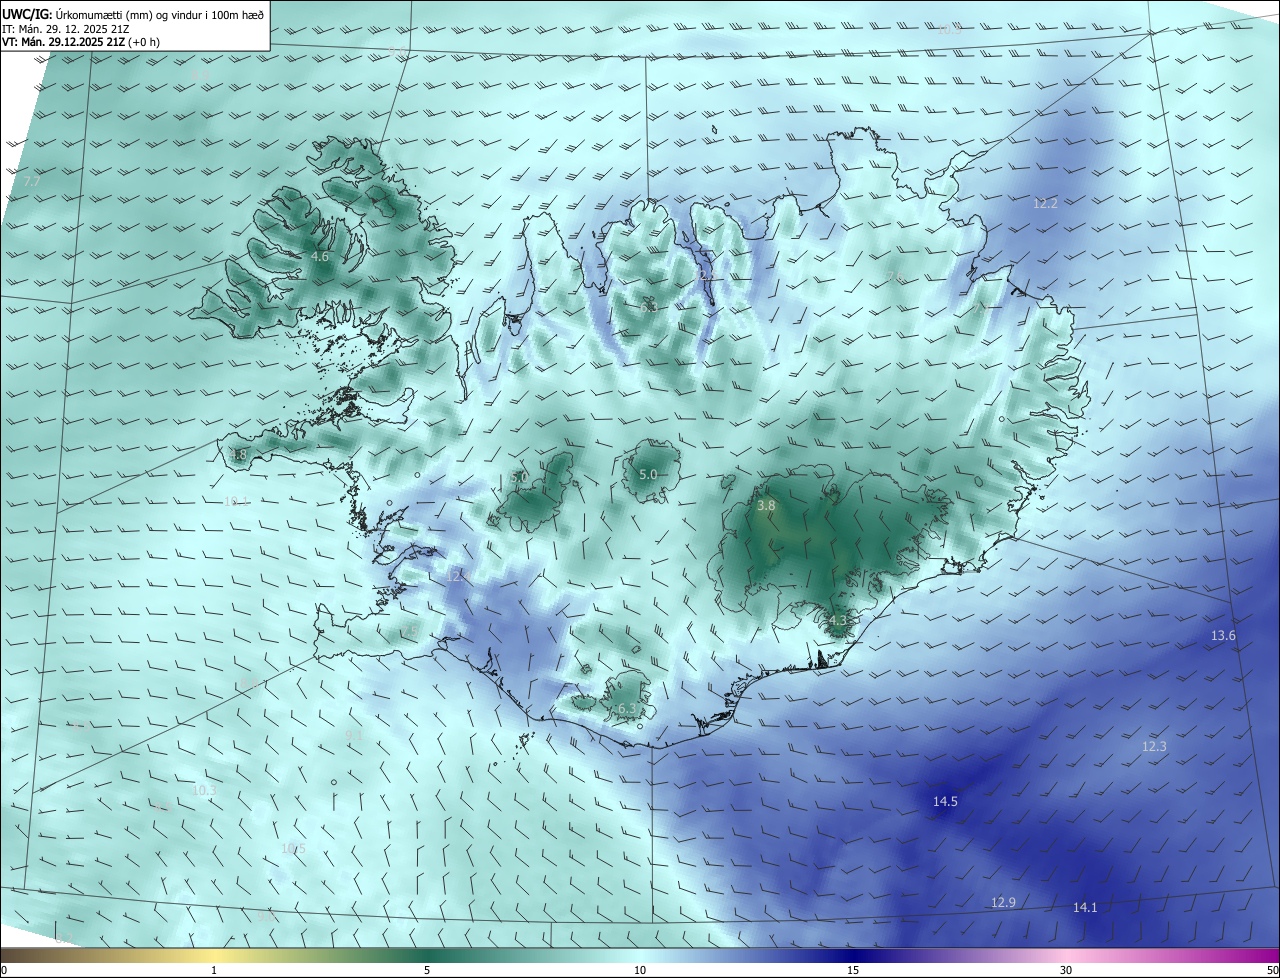1280x978 pixels.
Task: Click the 10.3 value in the southwest sea
Action: click(204, 791)
